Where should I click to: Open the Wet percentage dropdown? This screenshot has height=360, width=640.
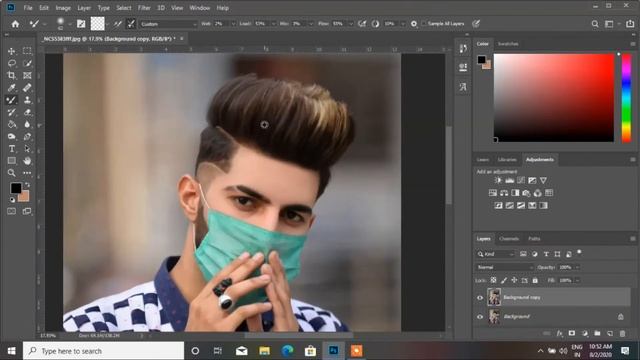233,24
